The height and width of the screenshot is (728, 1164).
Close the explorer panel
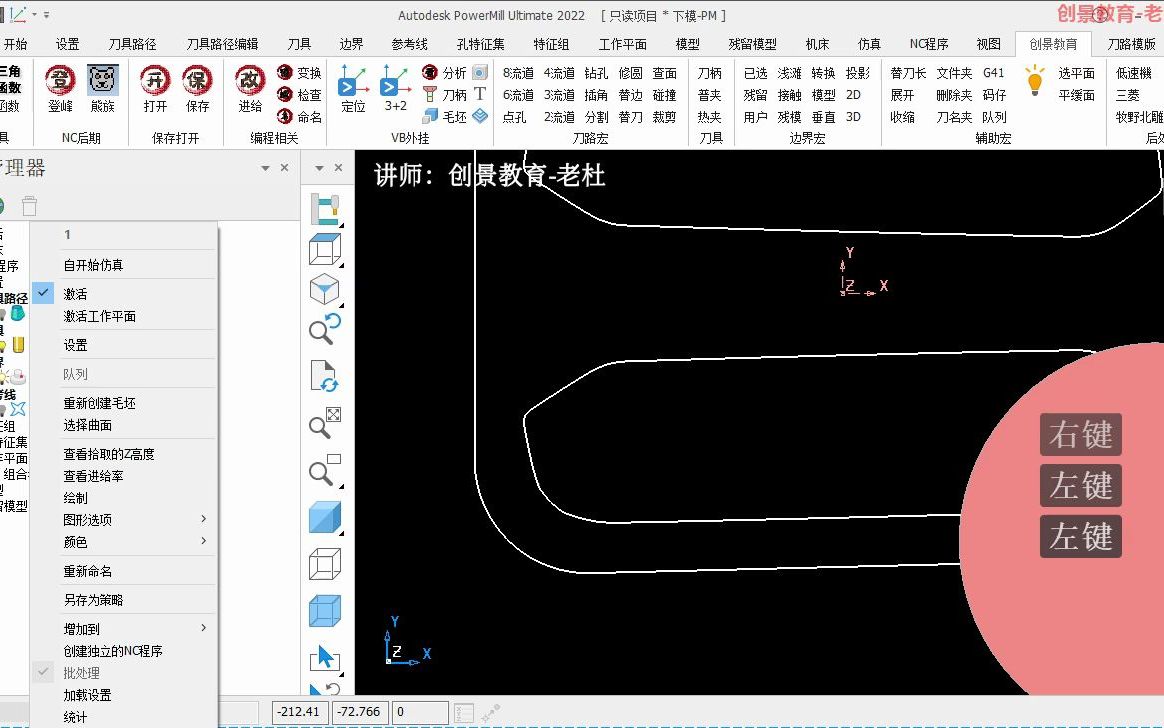click(x=284, y=168)
